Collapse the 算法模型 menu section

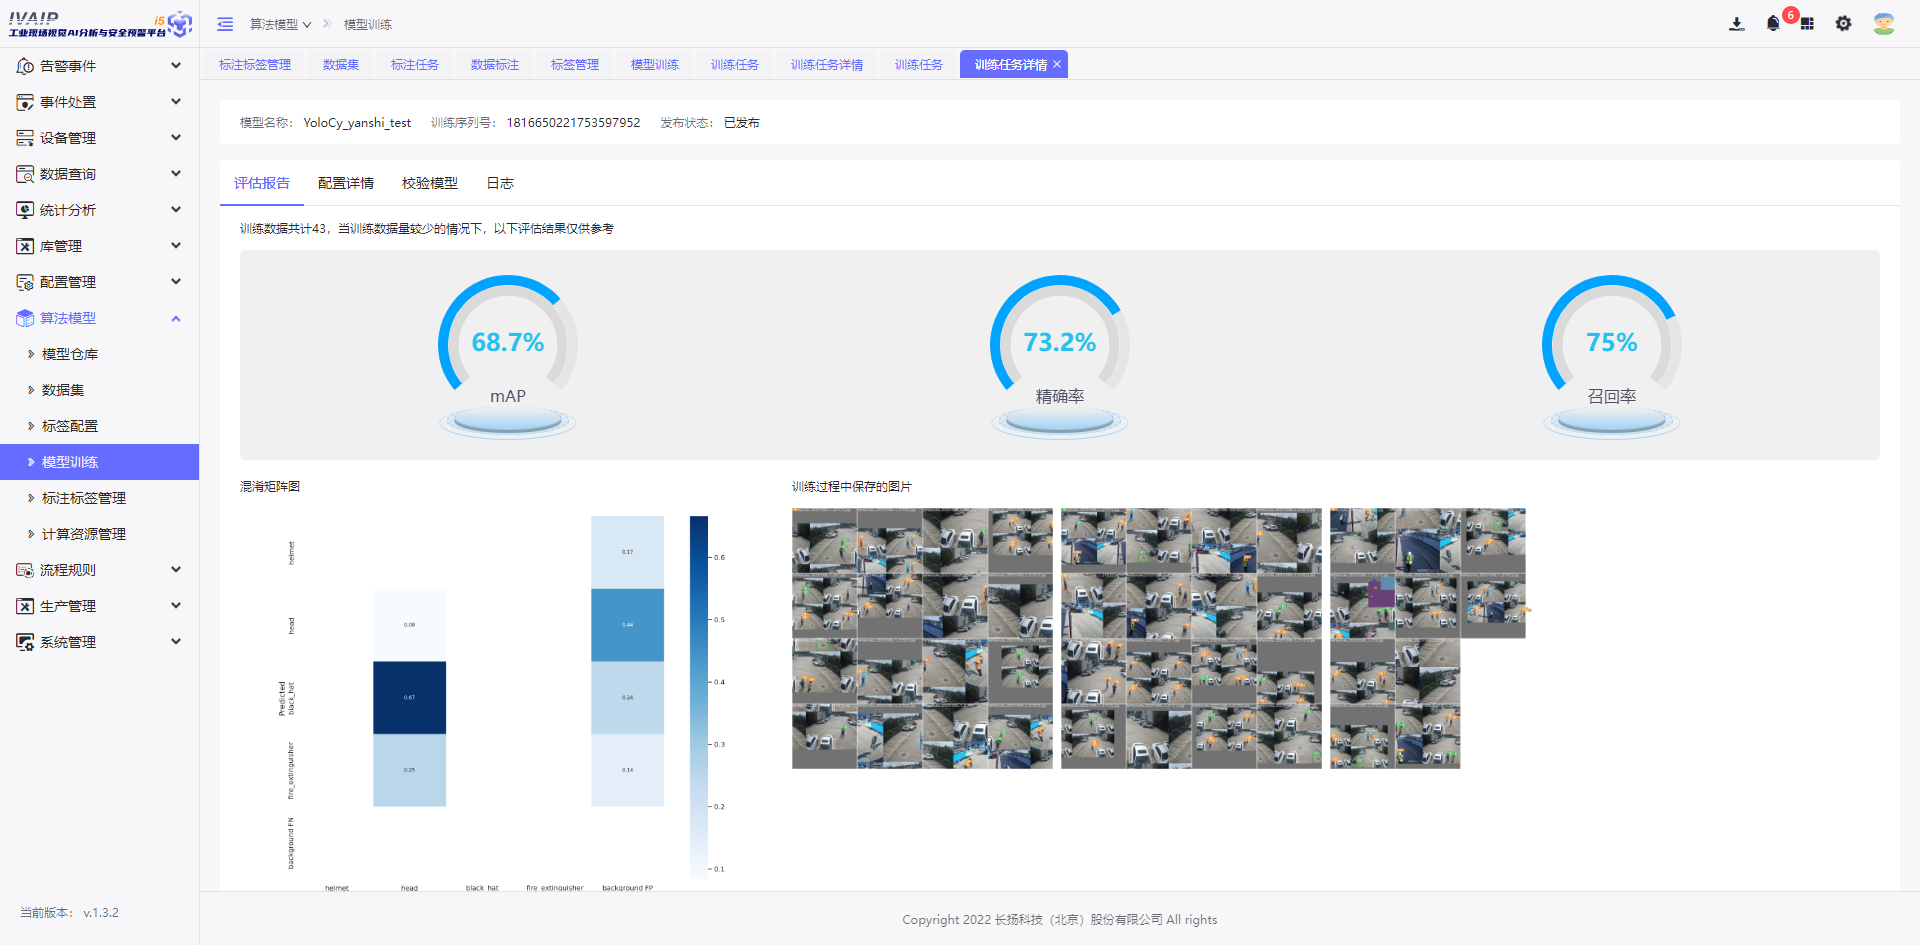tap(176, 318)
